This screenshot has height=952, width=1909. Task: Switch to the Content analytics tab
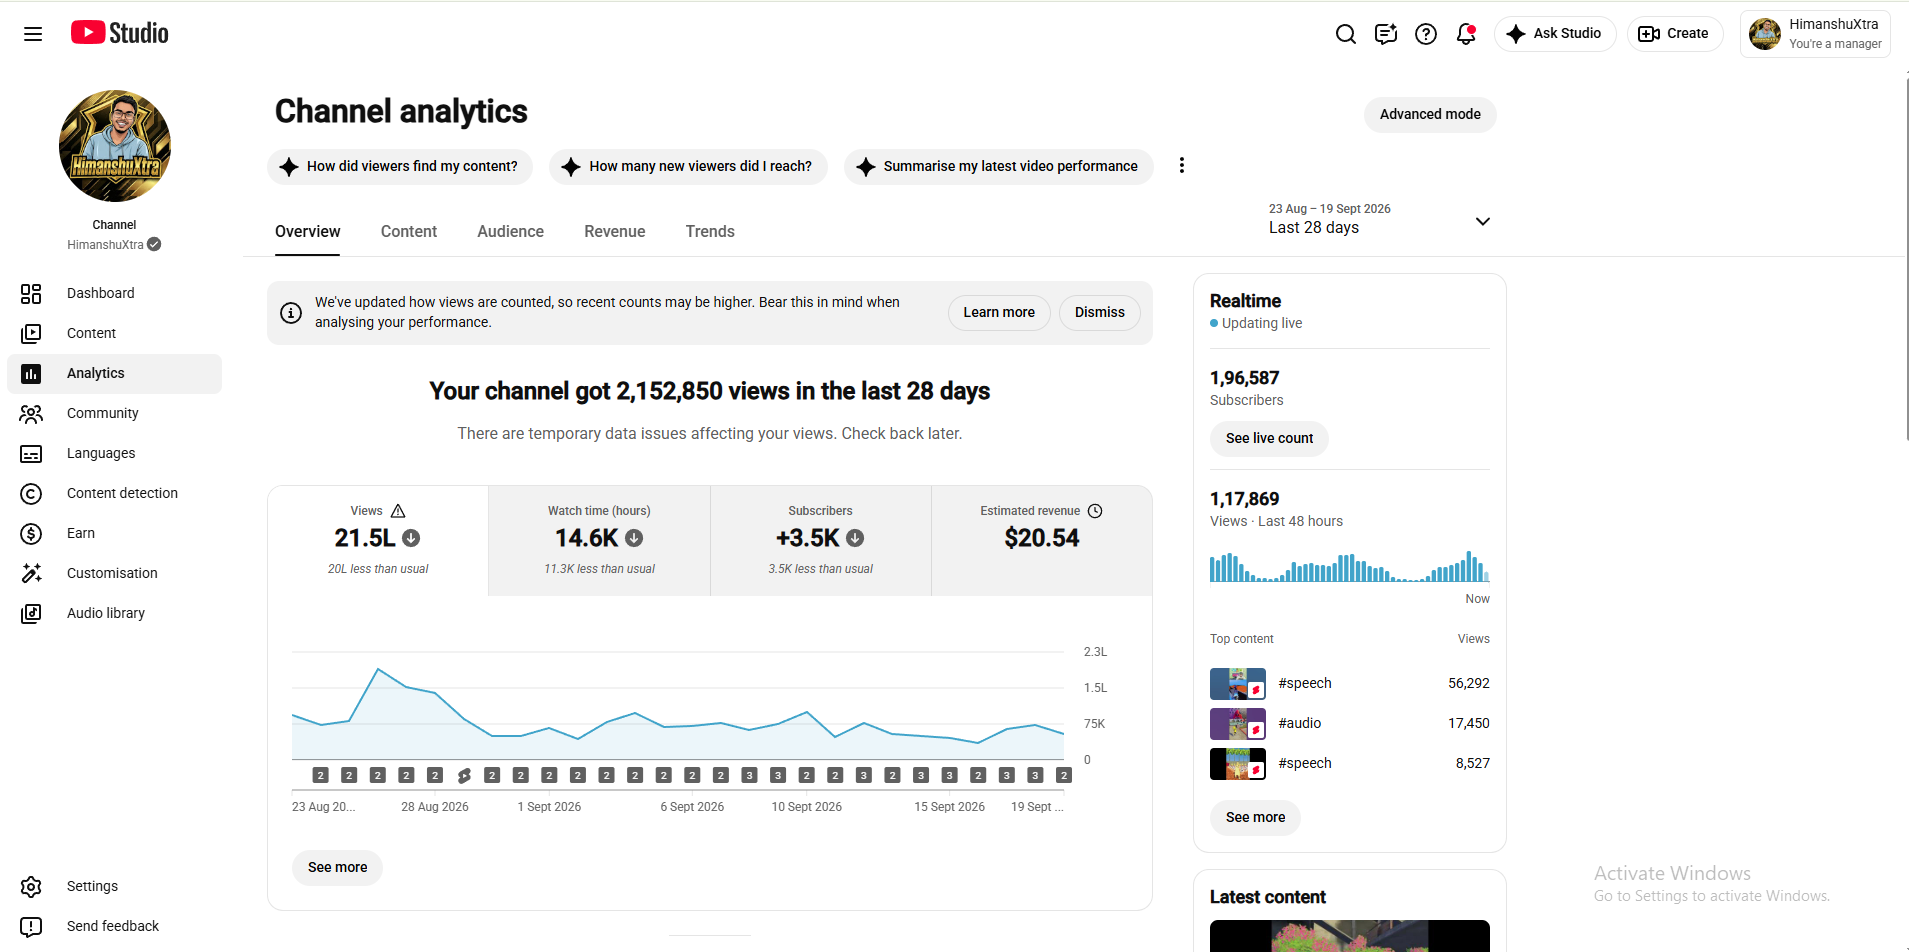[x=409, y=232]
